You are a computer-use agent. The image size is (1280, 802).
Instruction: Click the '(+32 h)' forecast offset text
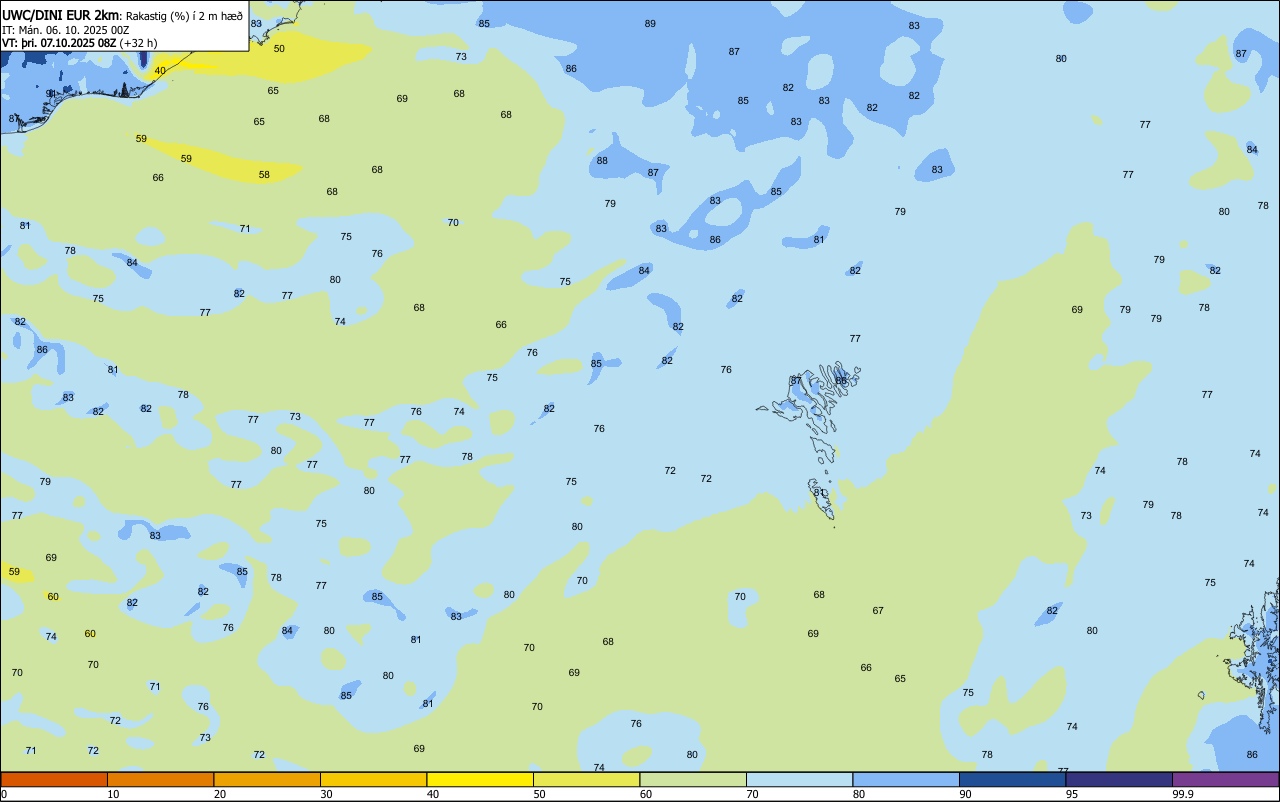pos(140,43)
